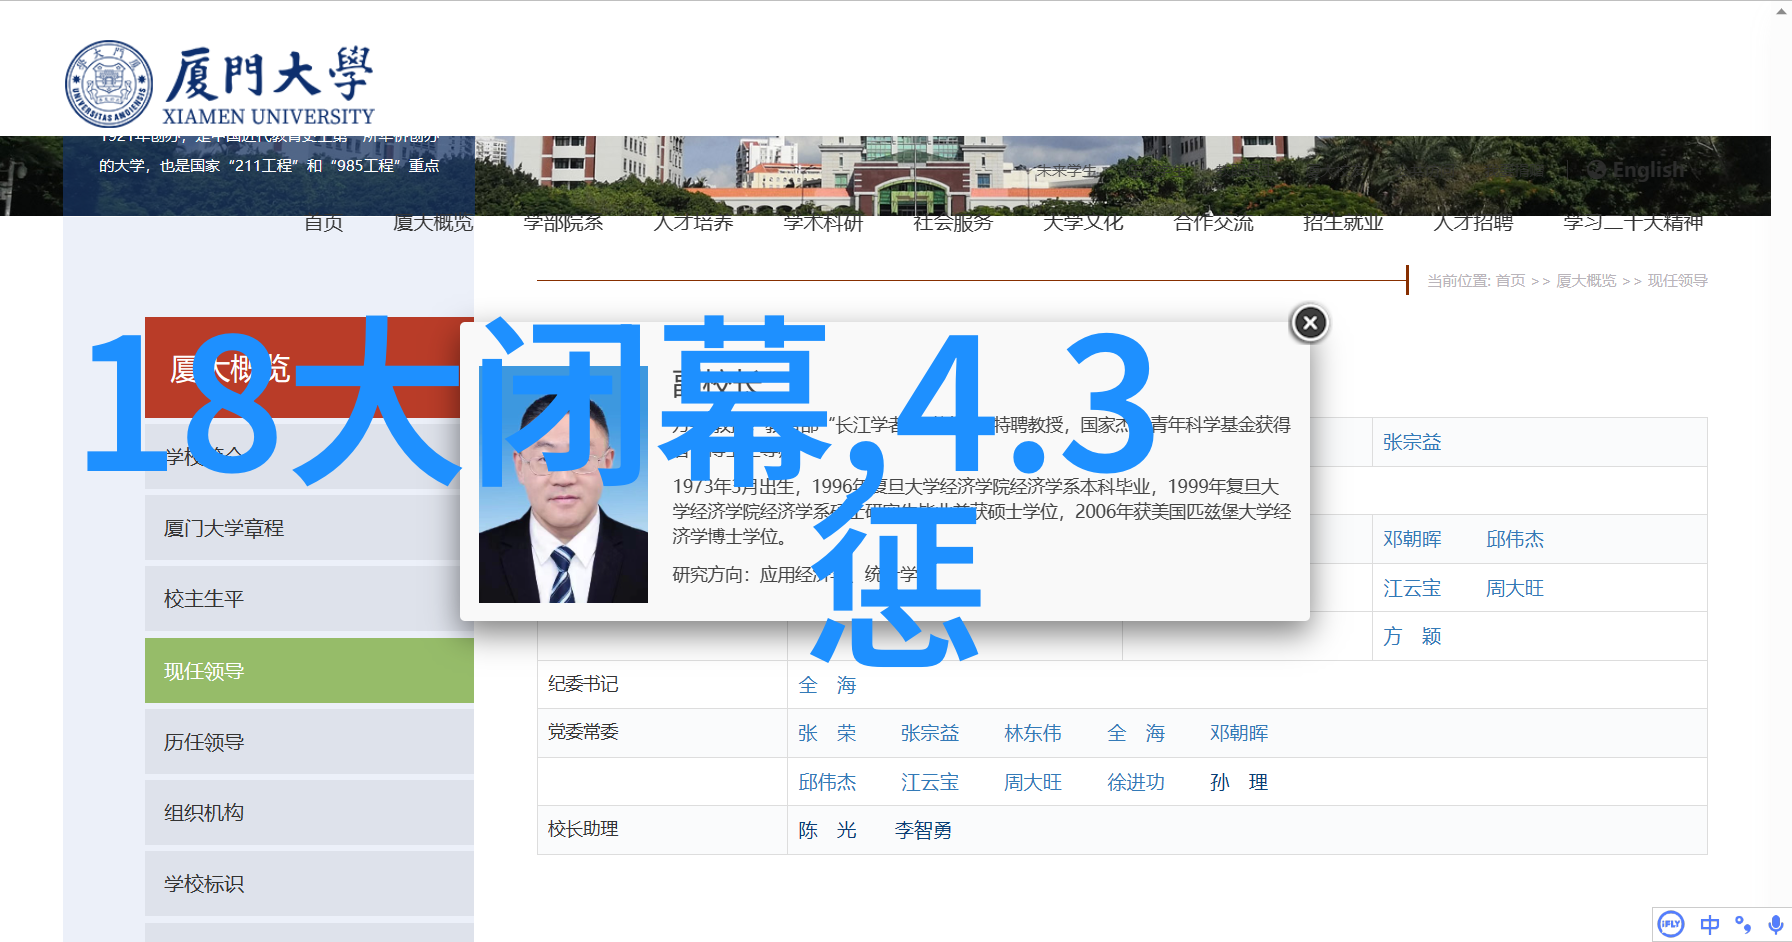1792x942 pixels.
Task: Open 方颖's profile link
Action: [1412, 636]
